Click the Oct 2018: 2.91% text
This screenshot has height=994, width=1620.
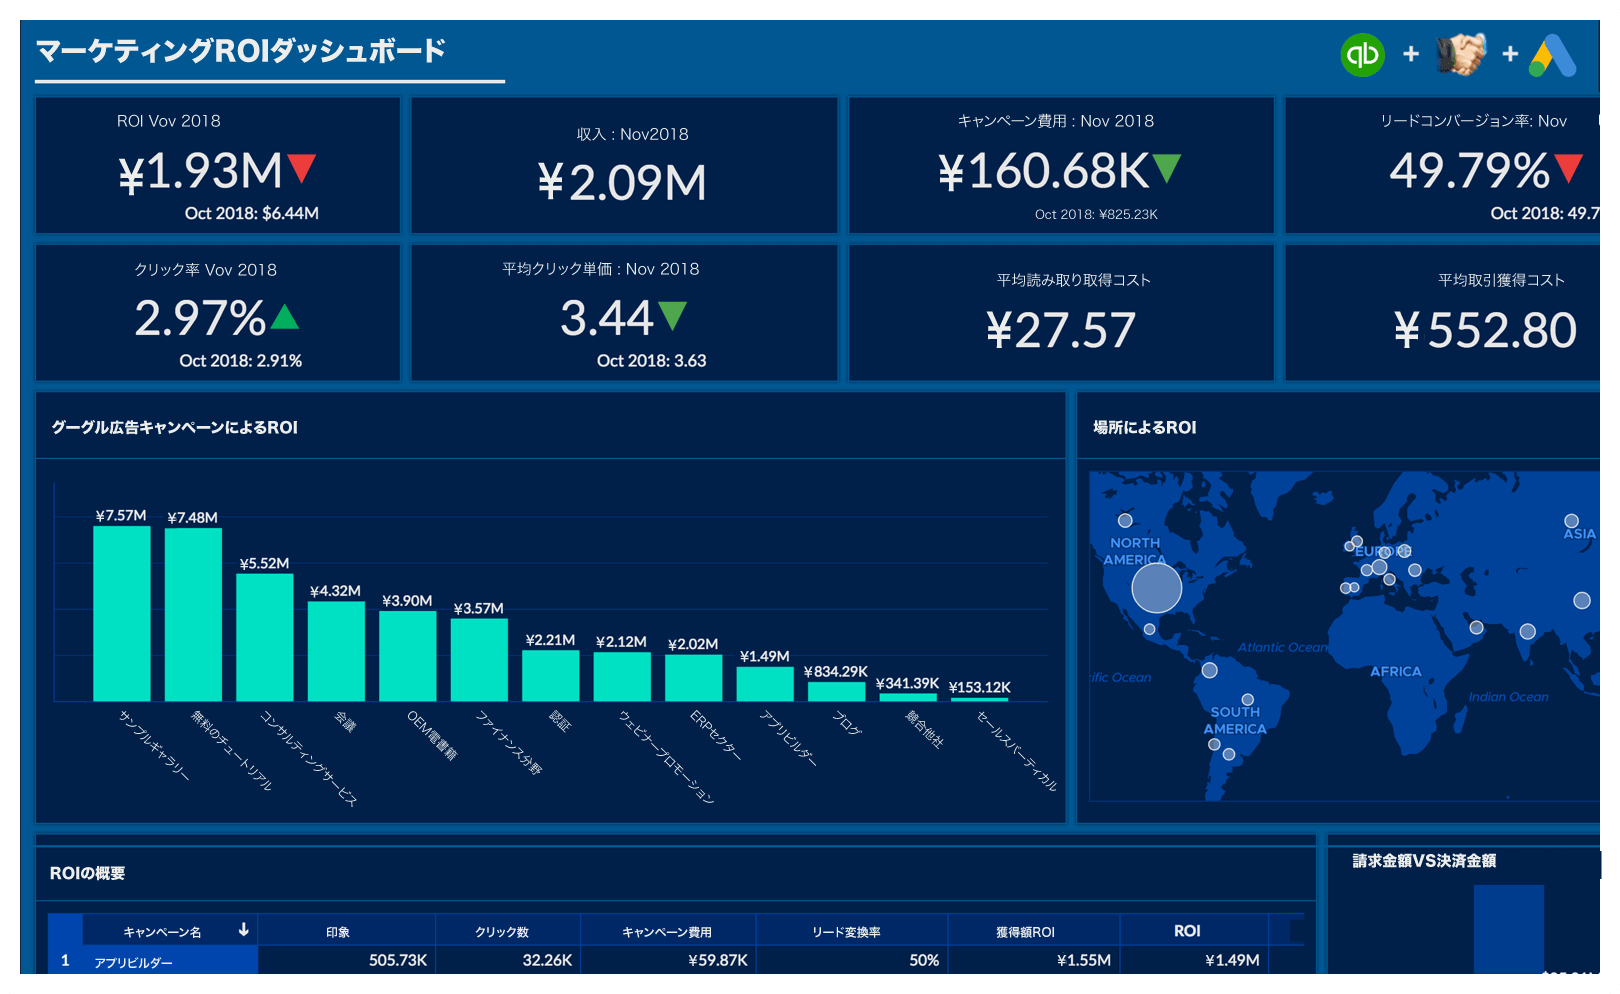[241, 361]
